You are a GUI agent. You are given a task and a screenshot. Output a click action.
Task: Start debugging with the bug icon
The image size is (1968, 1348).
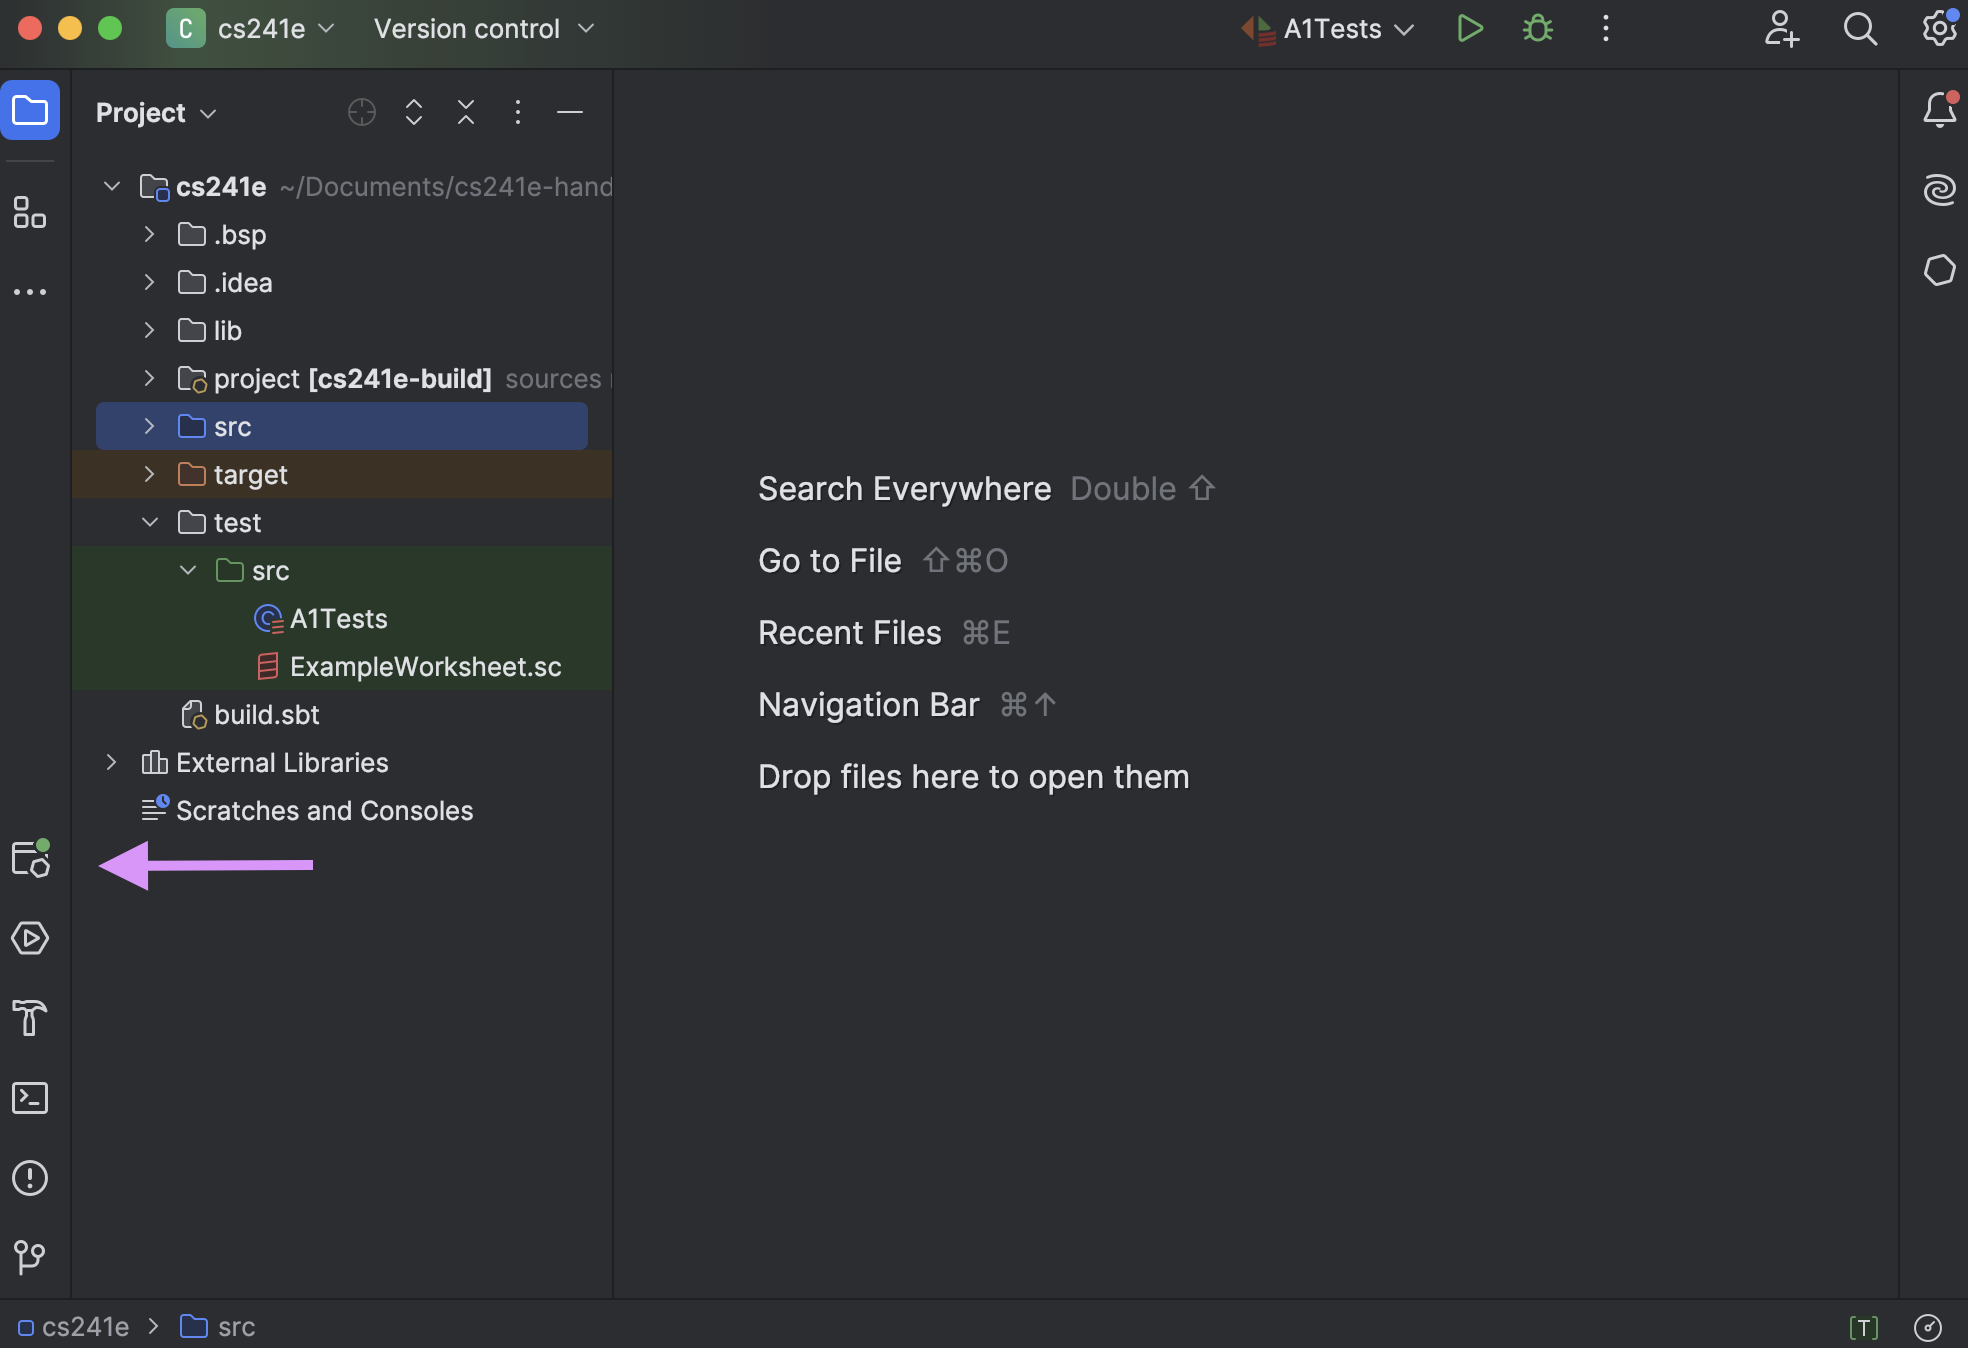tap(1537, 29)
